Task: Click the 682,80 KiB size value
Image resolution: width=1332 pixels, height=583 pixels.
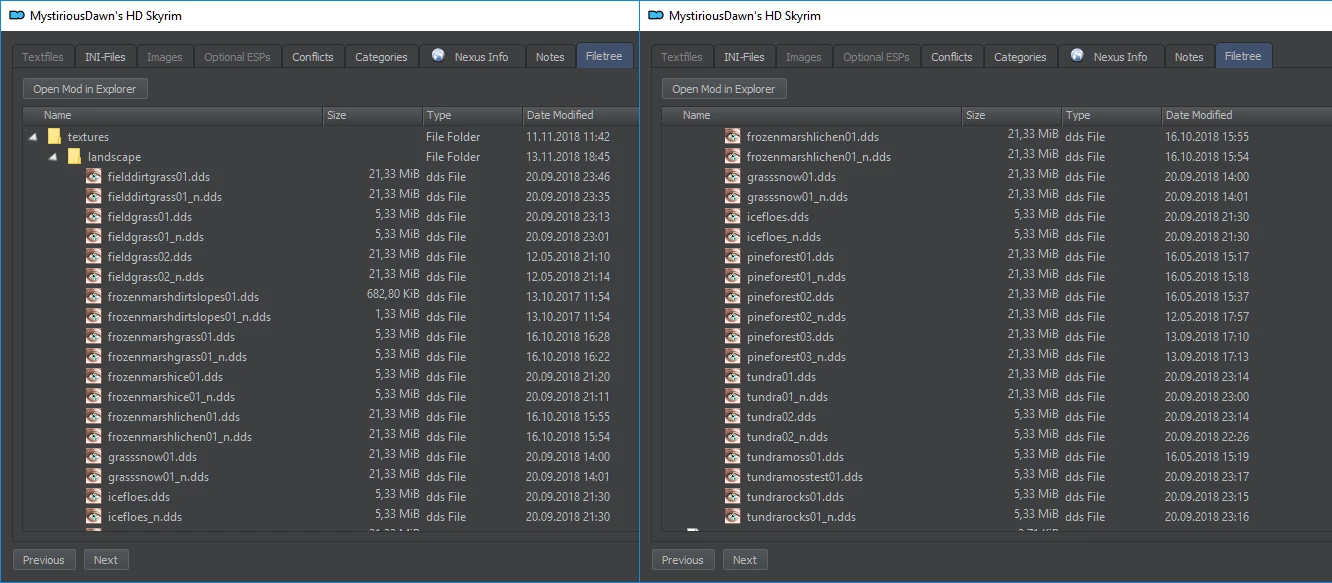Action: (393, 296)
